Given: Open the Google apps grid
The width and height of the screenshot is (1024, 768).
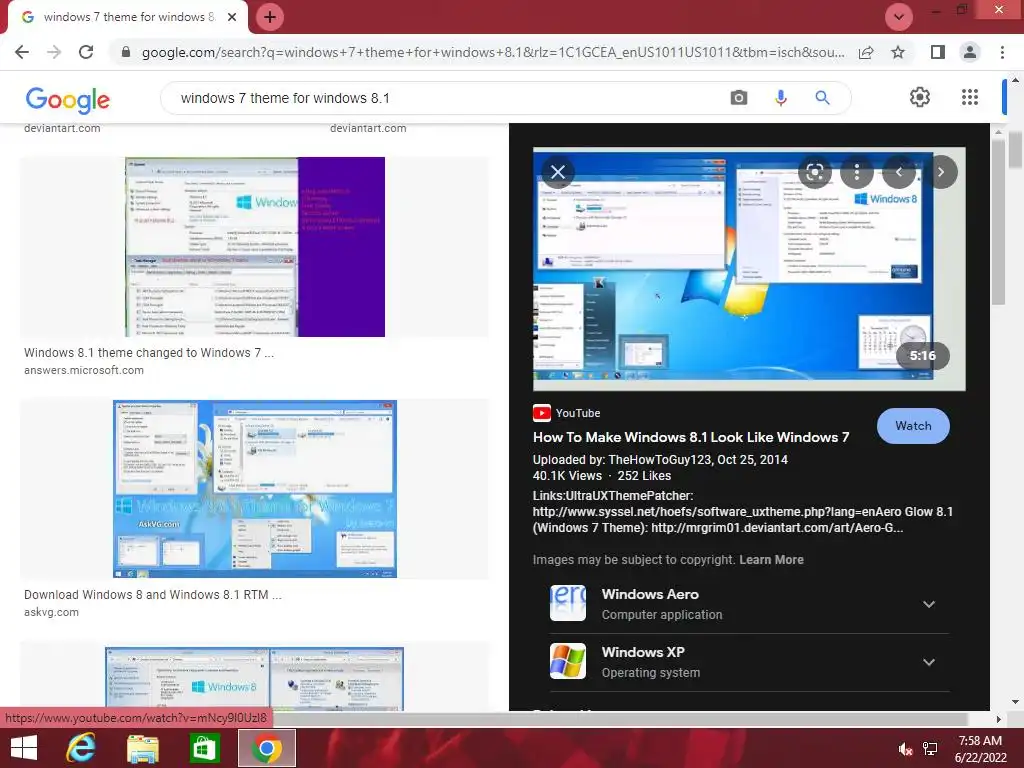Looking at the screenshot, I should pyautogui.click(x=970, y=97).
